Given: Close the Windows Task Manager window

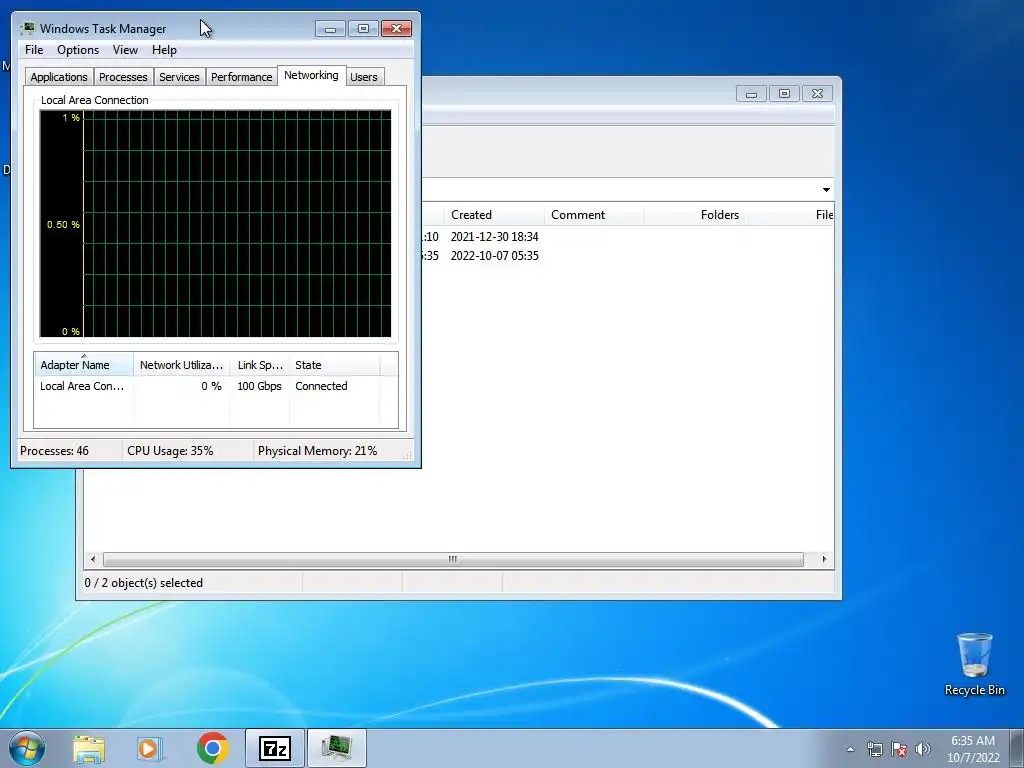Looking at the screenshot, I should click(396, 29).
